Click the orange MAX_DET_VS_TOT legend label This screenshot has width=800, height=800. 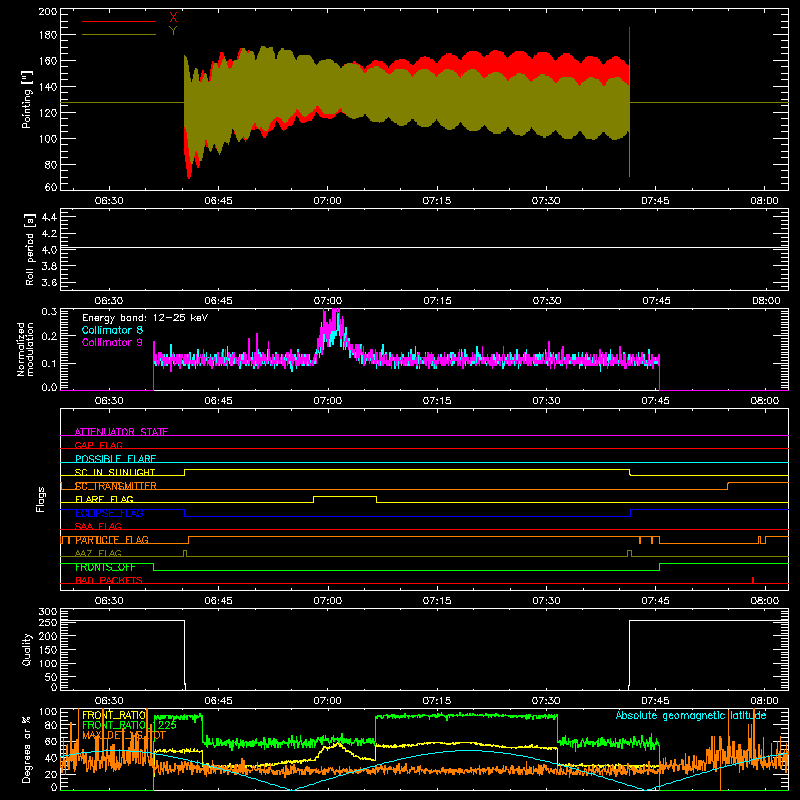click(x=124, y=735)
